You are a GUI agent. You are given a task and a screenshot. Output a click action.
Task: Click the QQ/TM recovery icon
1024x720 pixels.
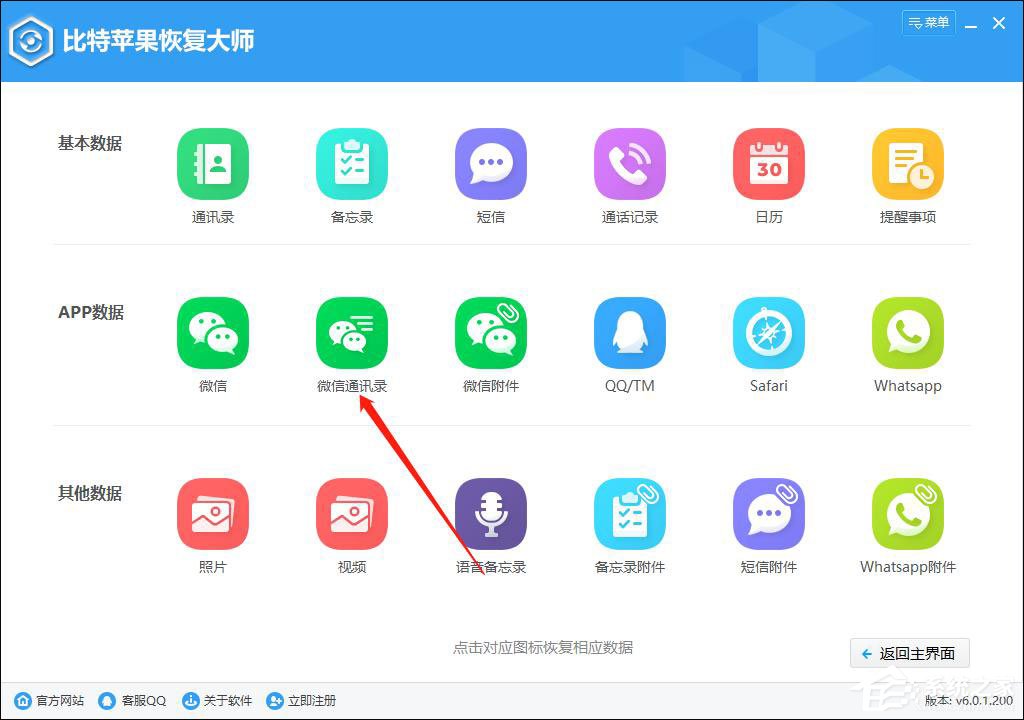coord(629,333)
